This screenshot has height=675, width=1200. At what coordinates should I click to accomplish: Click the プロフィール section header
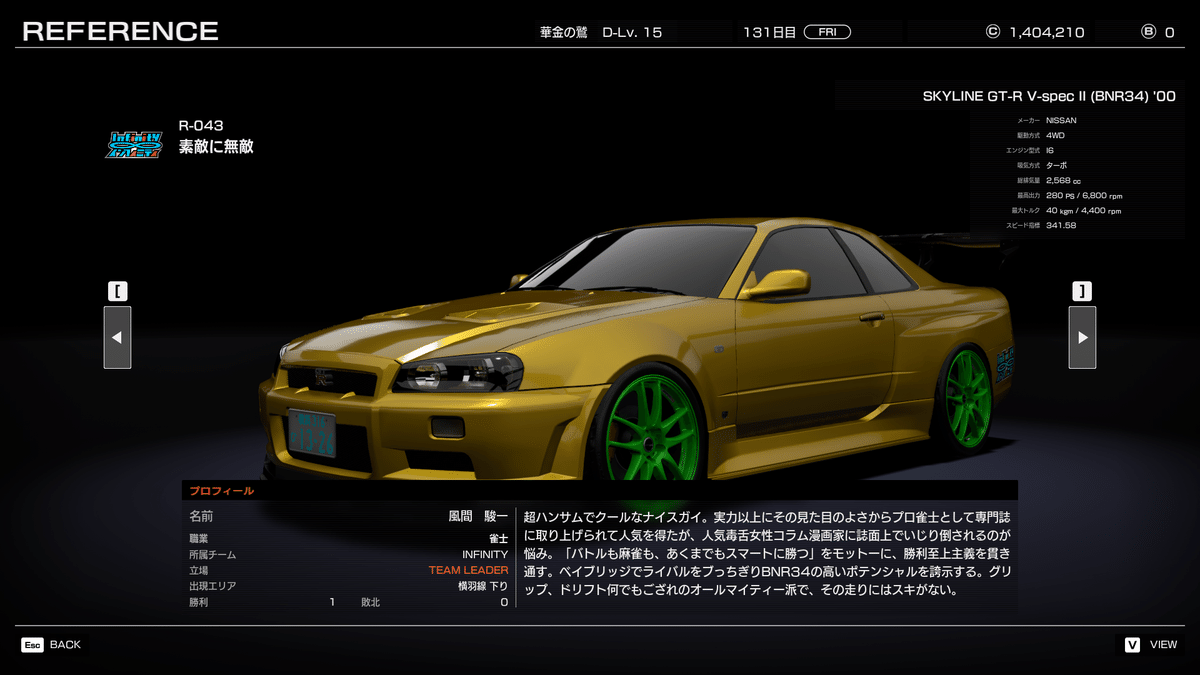222,491
